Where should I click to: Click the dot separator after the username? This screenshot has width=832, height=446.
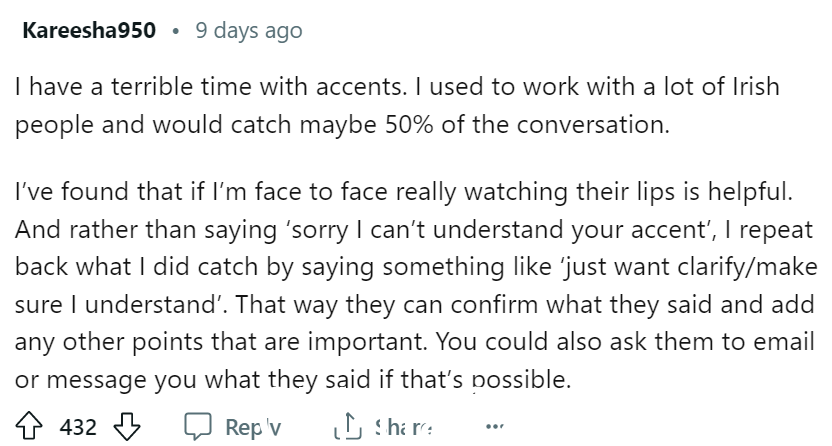point(176,31)
